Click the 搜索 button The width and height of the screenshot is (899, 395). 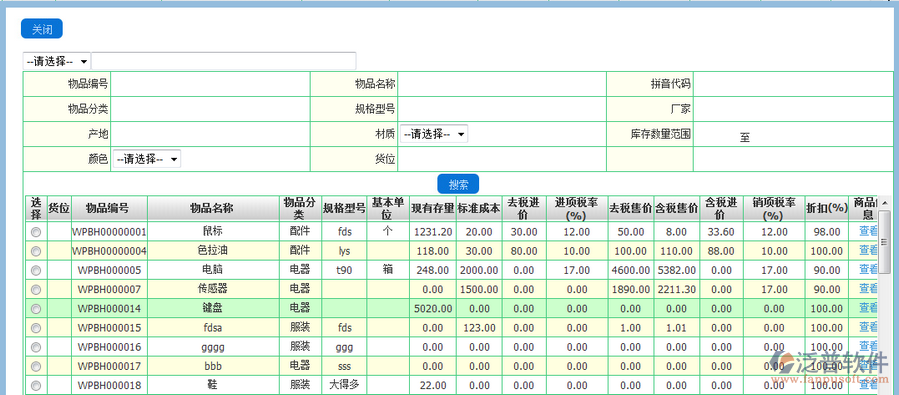tap(458, 185)
